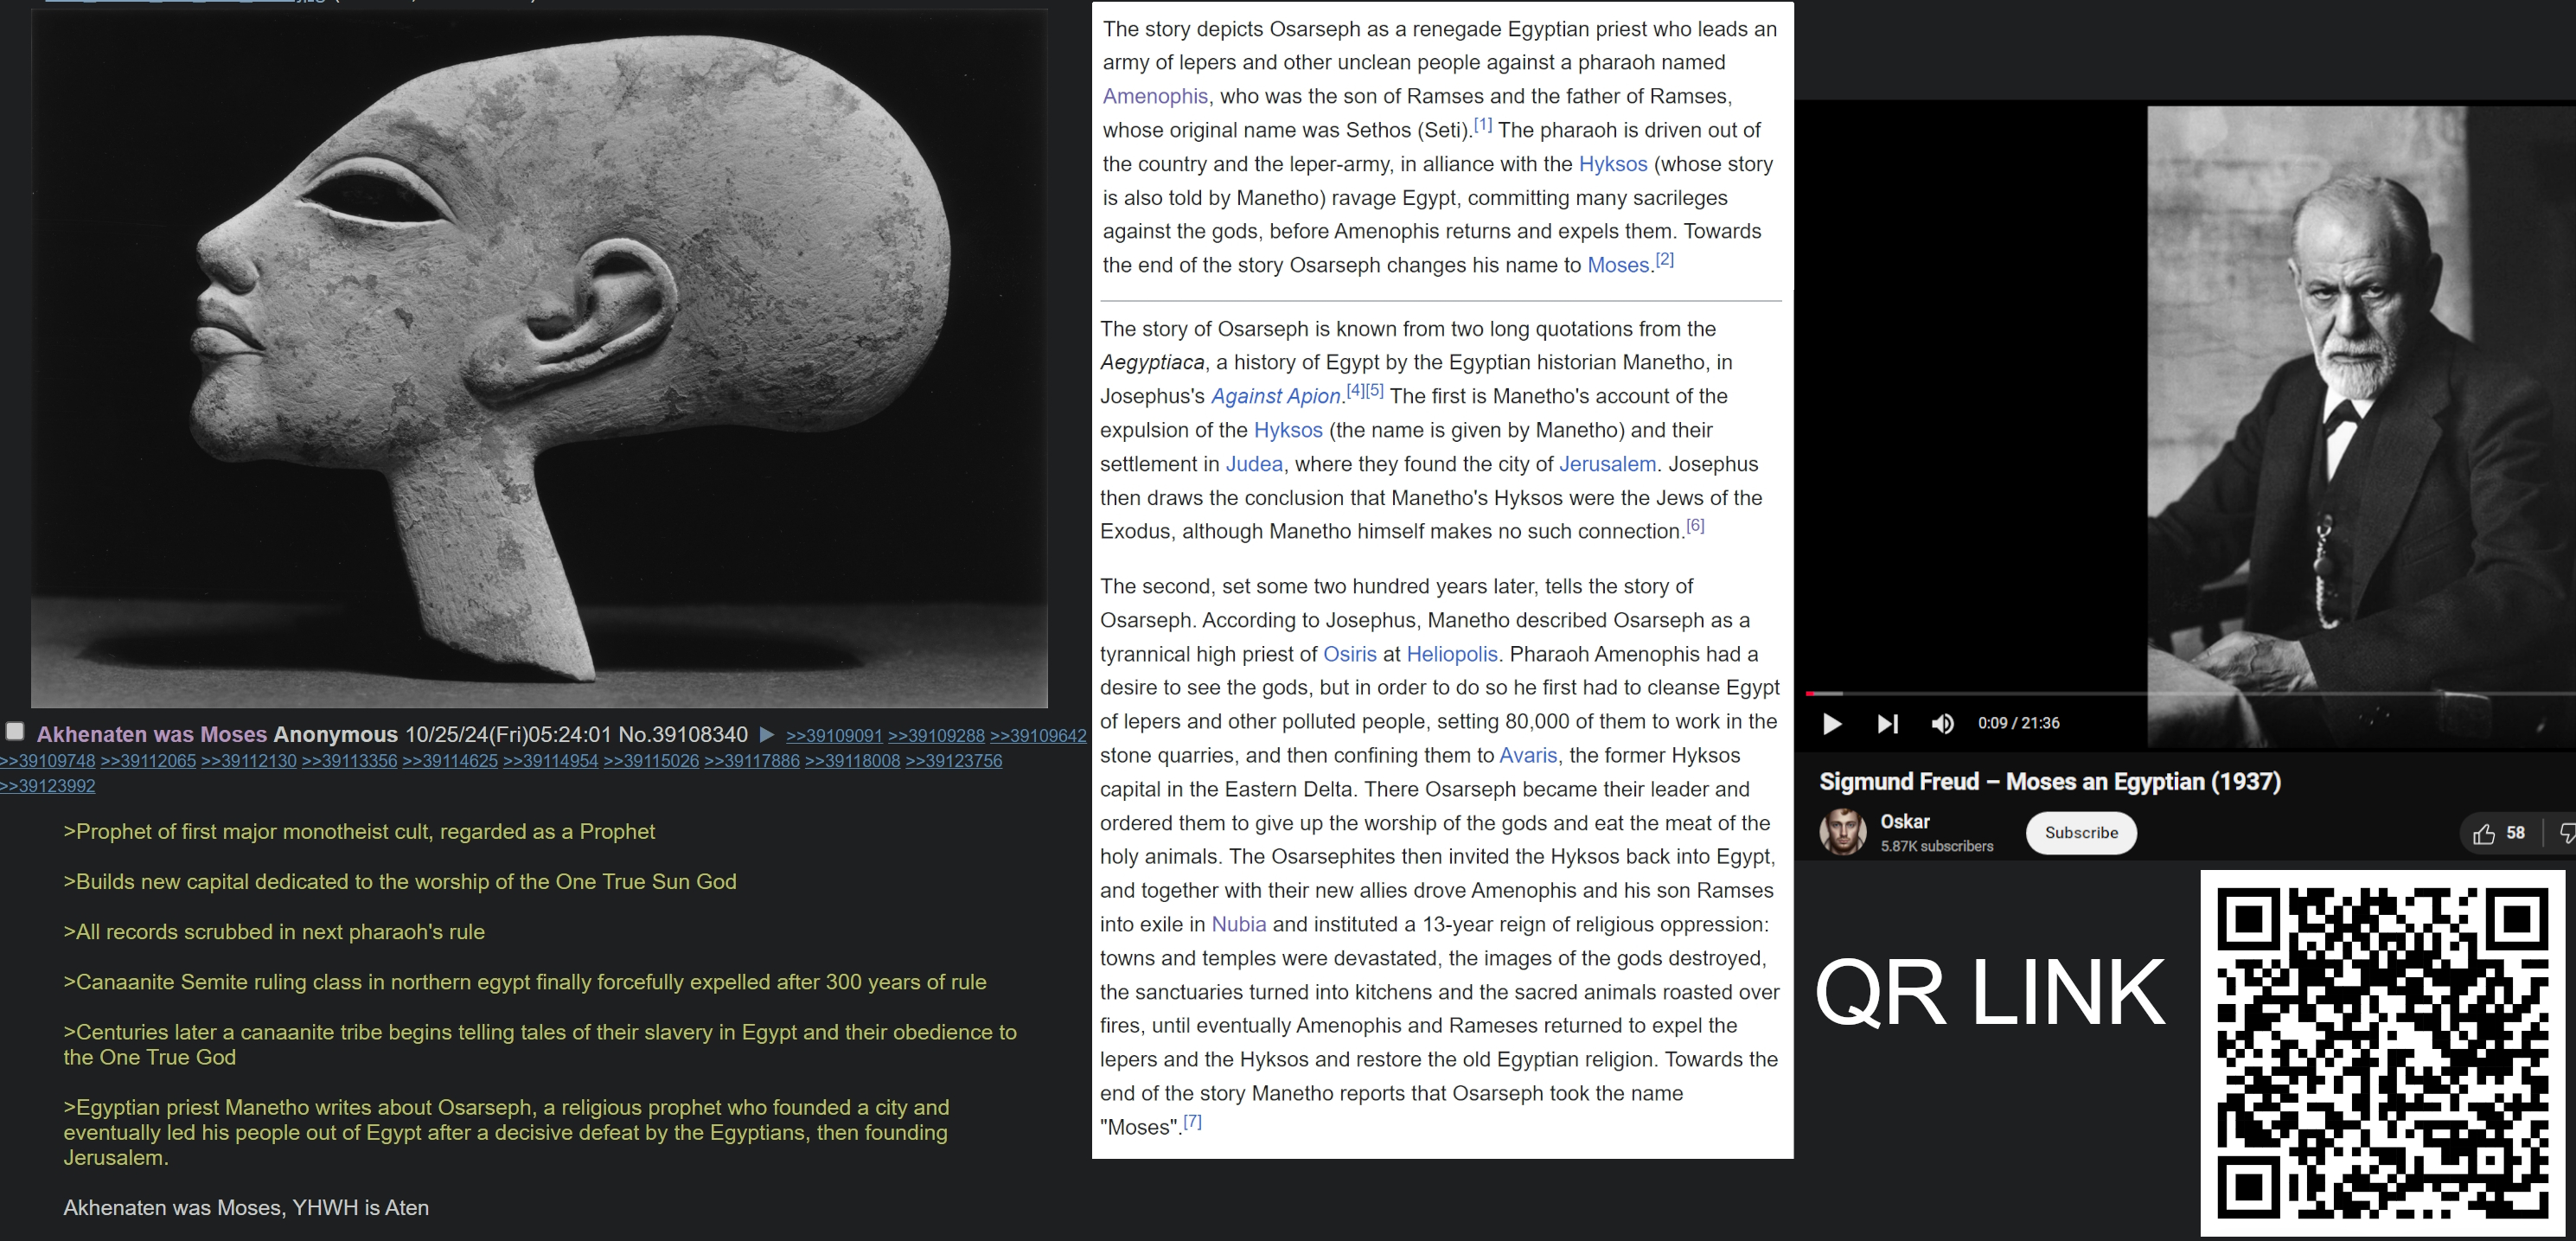
Task: Open reply link >>39109748
Action: point(48,761)
